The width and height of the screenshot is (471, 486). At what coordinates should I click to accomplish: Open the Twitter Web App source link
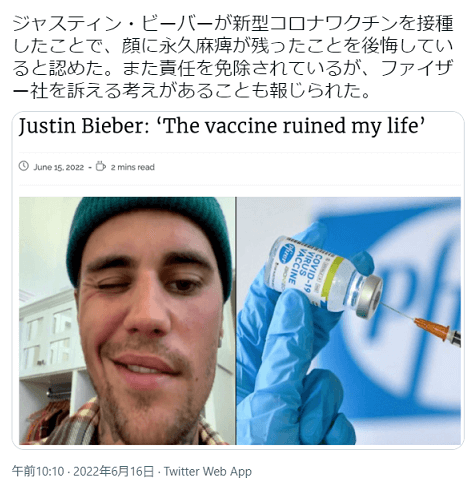click(208, 471)
